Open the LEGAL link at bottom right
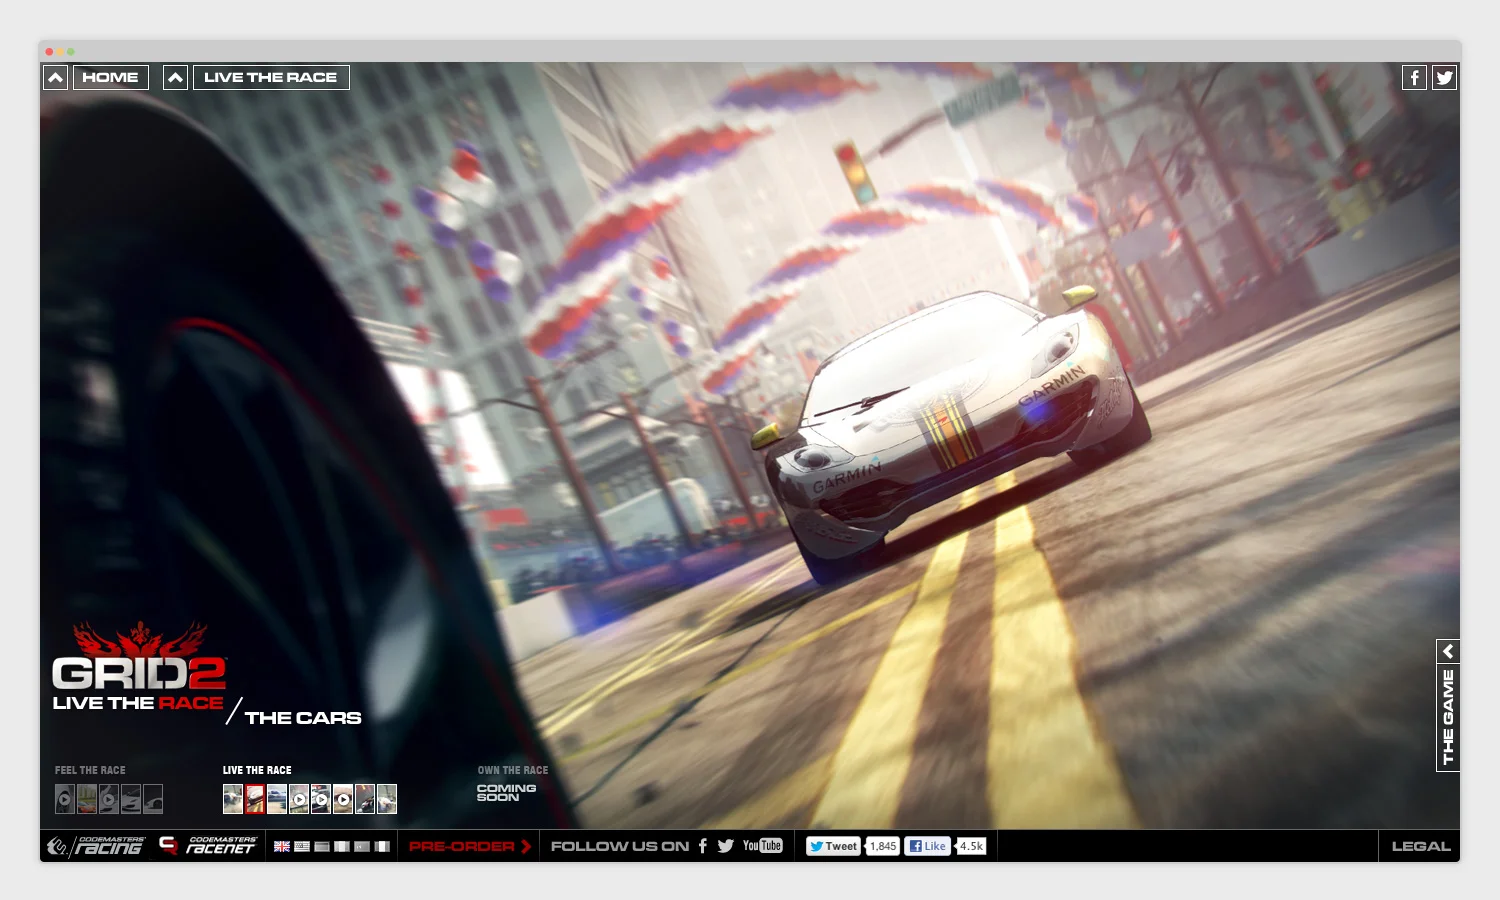 coord(1421,845)
